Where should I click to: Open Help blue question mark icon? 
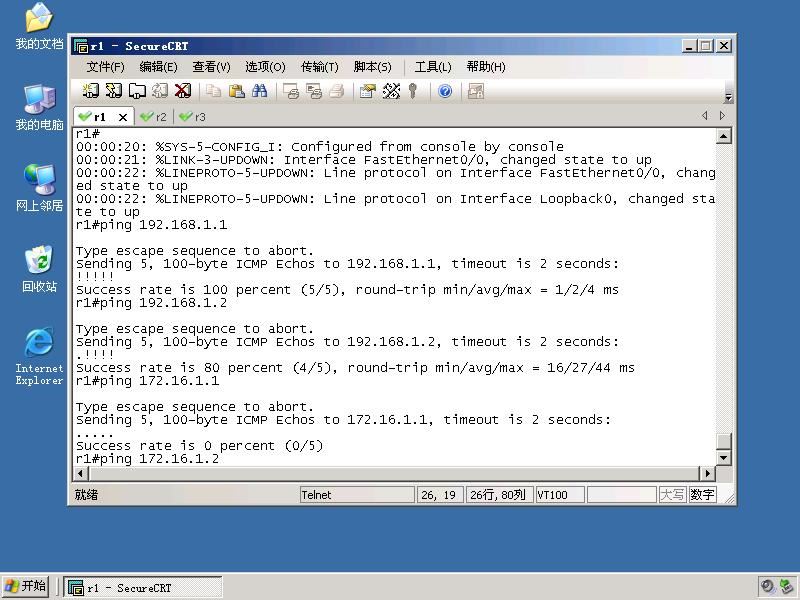[x=445, y=91]
